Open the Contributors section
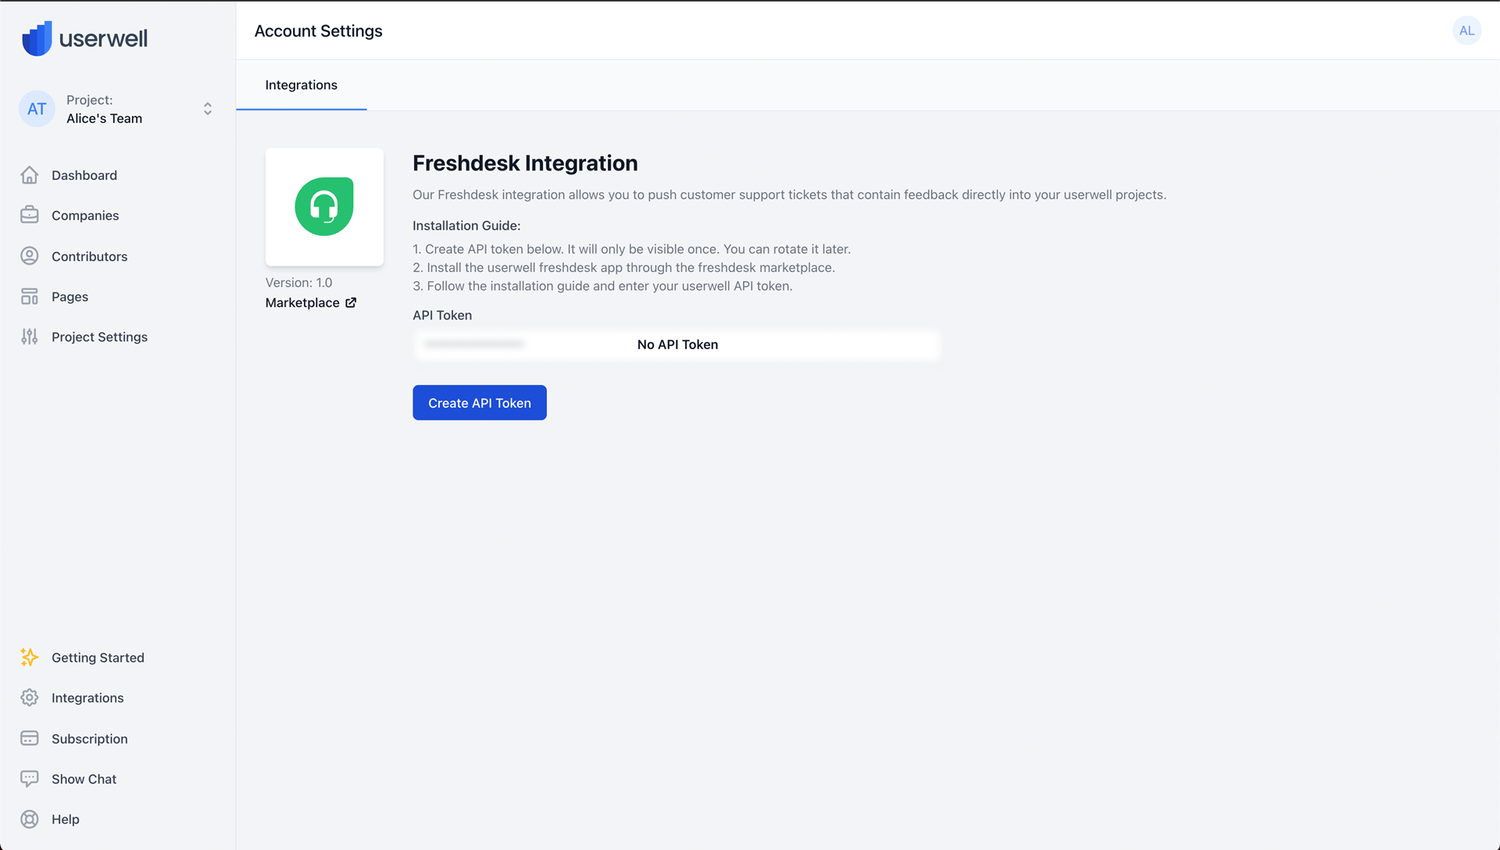 coord(31,256)
